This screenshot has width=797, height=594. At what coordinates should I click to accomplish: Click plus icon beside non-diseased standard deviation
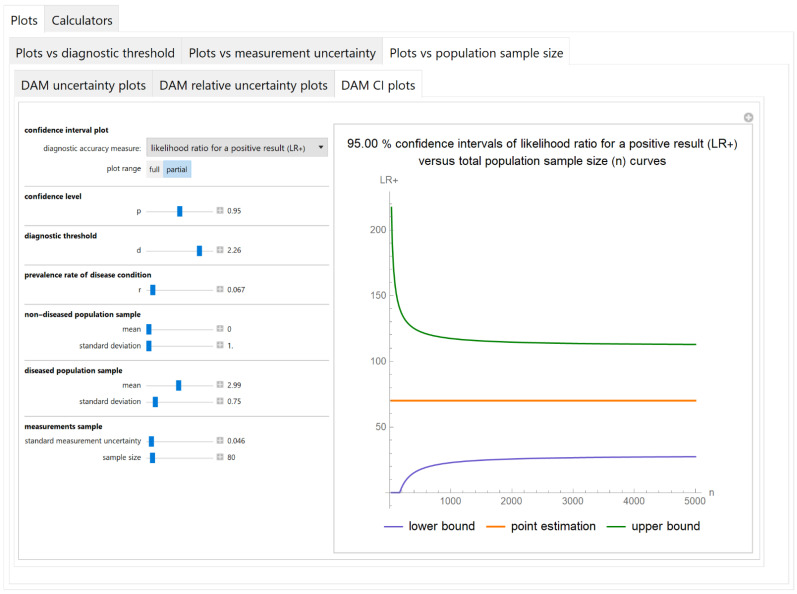point(220,345)
